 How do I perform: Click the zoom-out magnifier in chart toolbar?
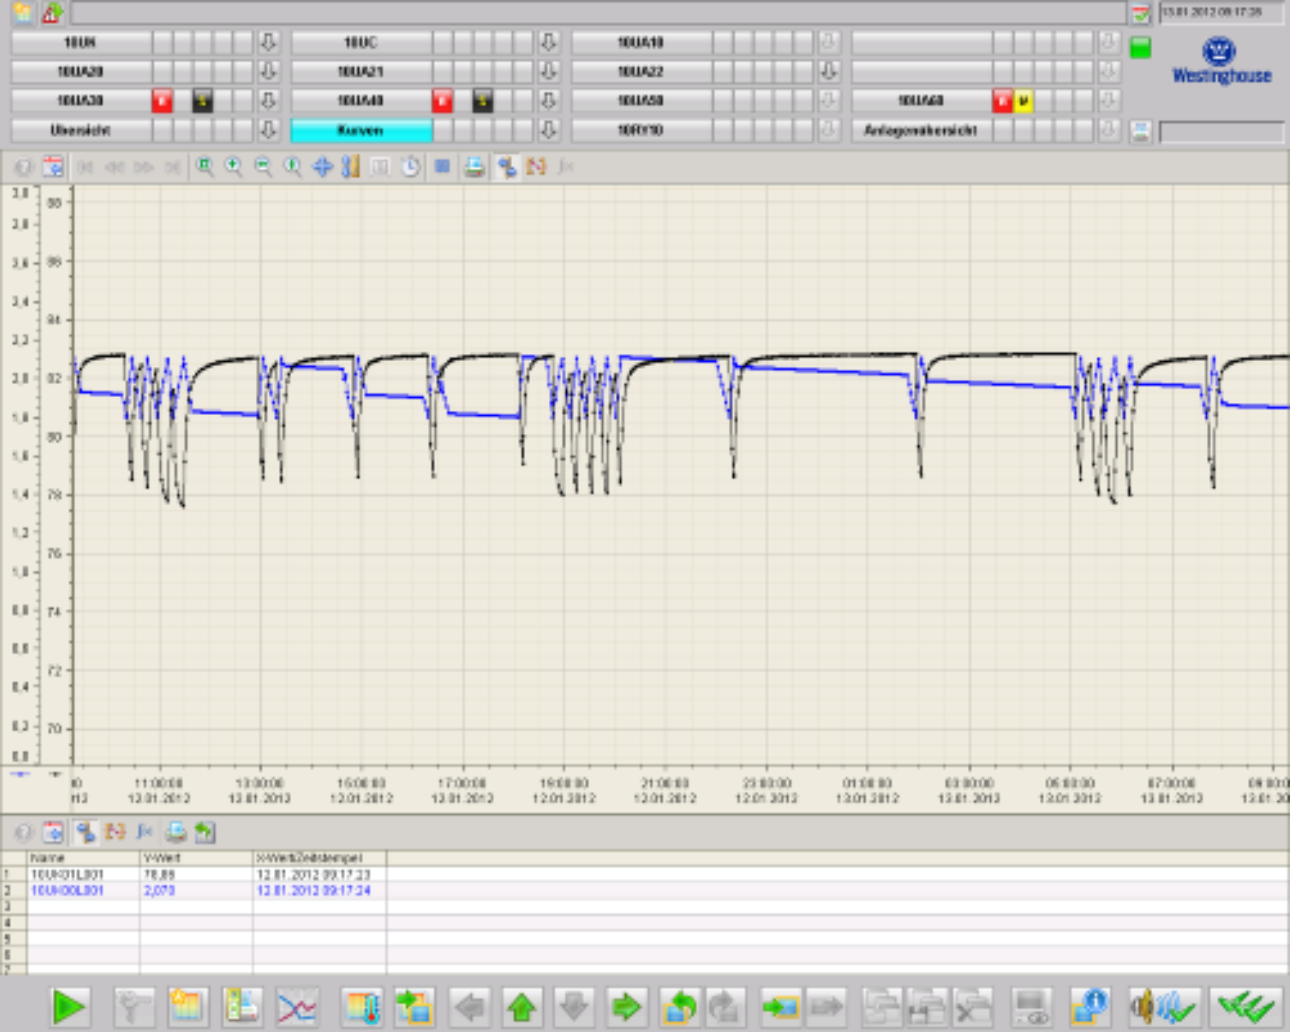point(263,167)
